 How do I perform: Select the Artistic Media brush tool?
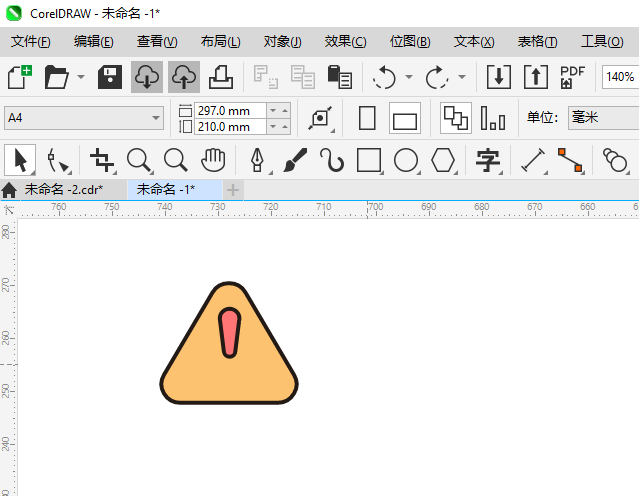tap(295, 160)
